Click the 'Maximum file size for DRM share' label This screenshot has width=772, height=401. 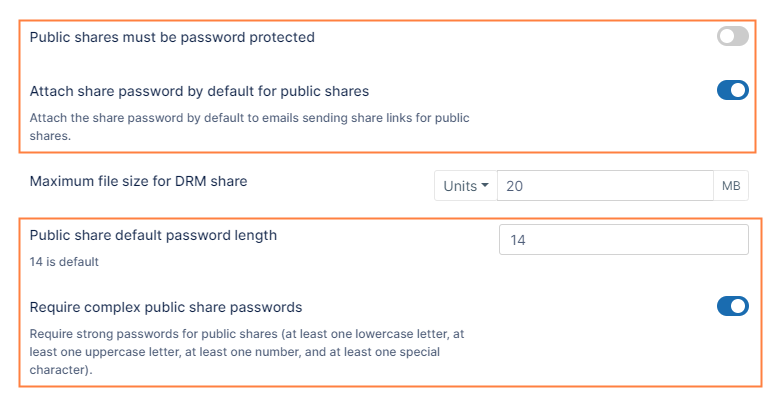pos(138,181)
